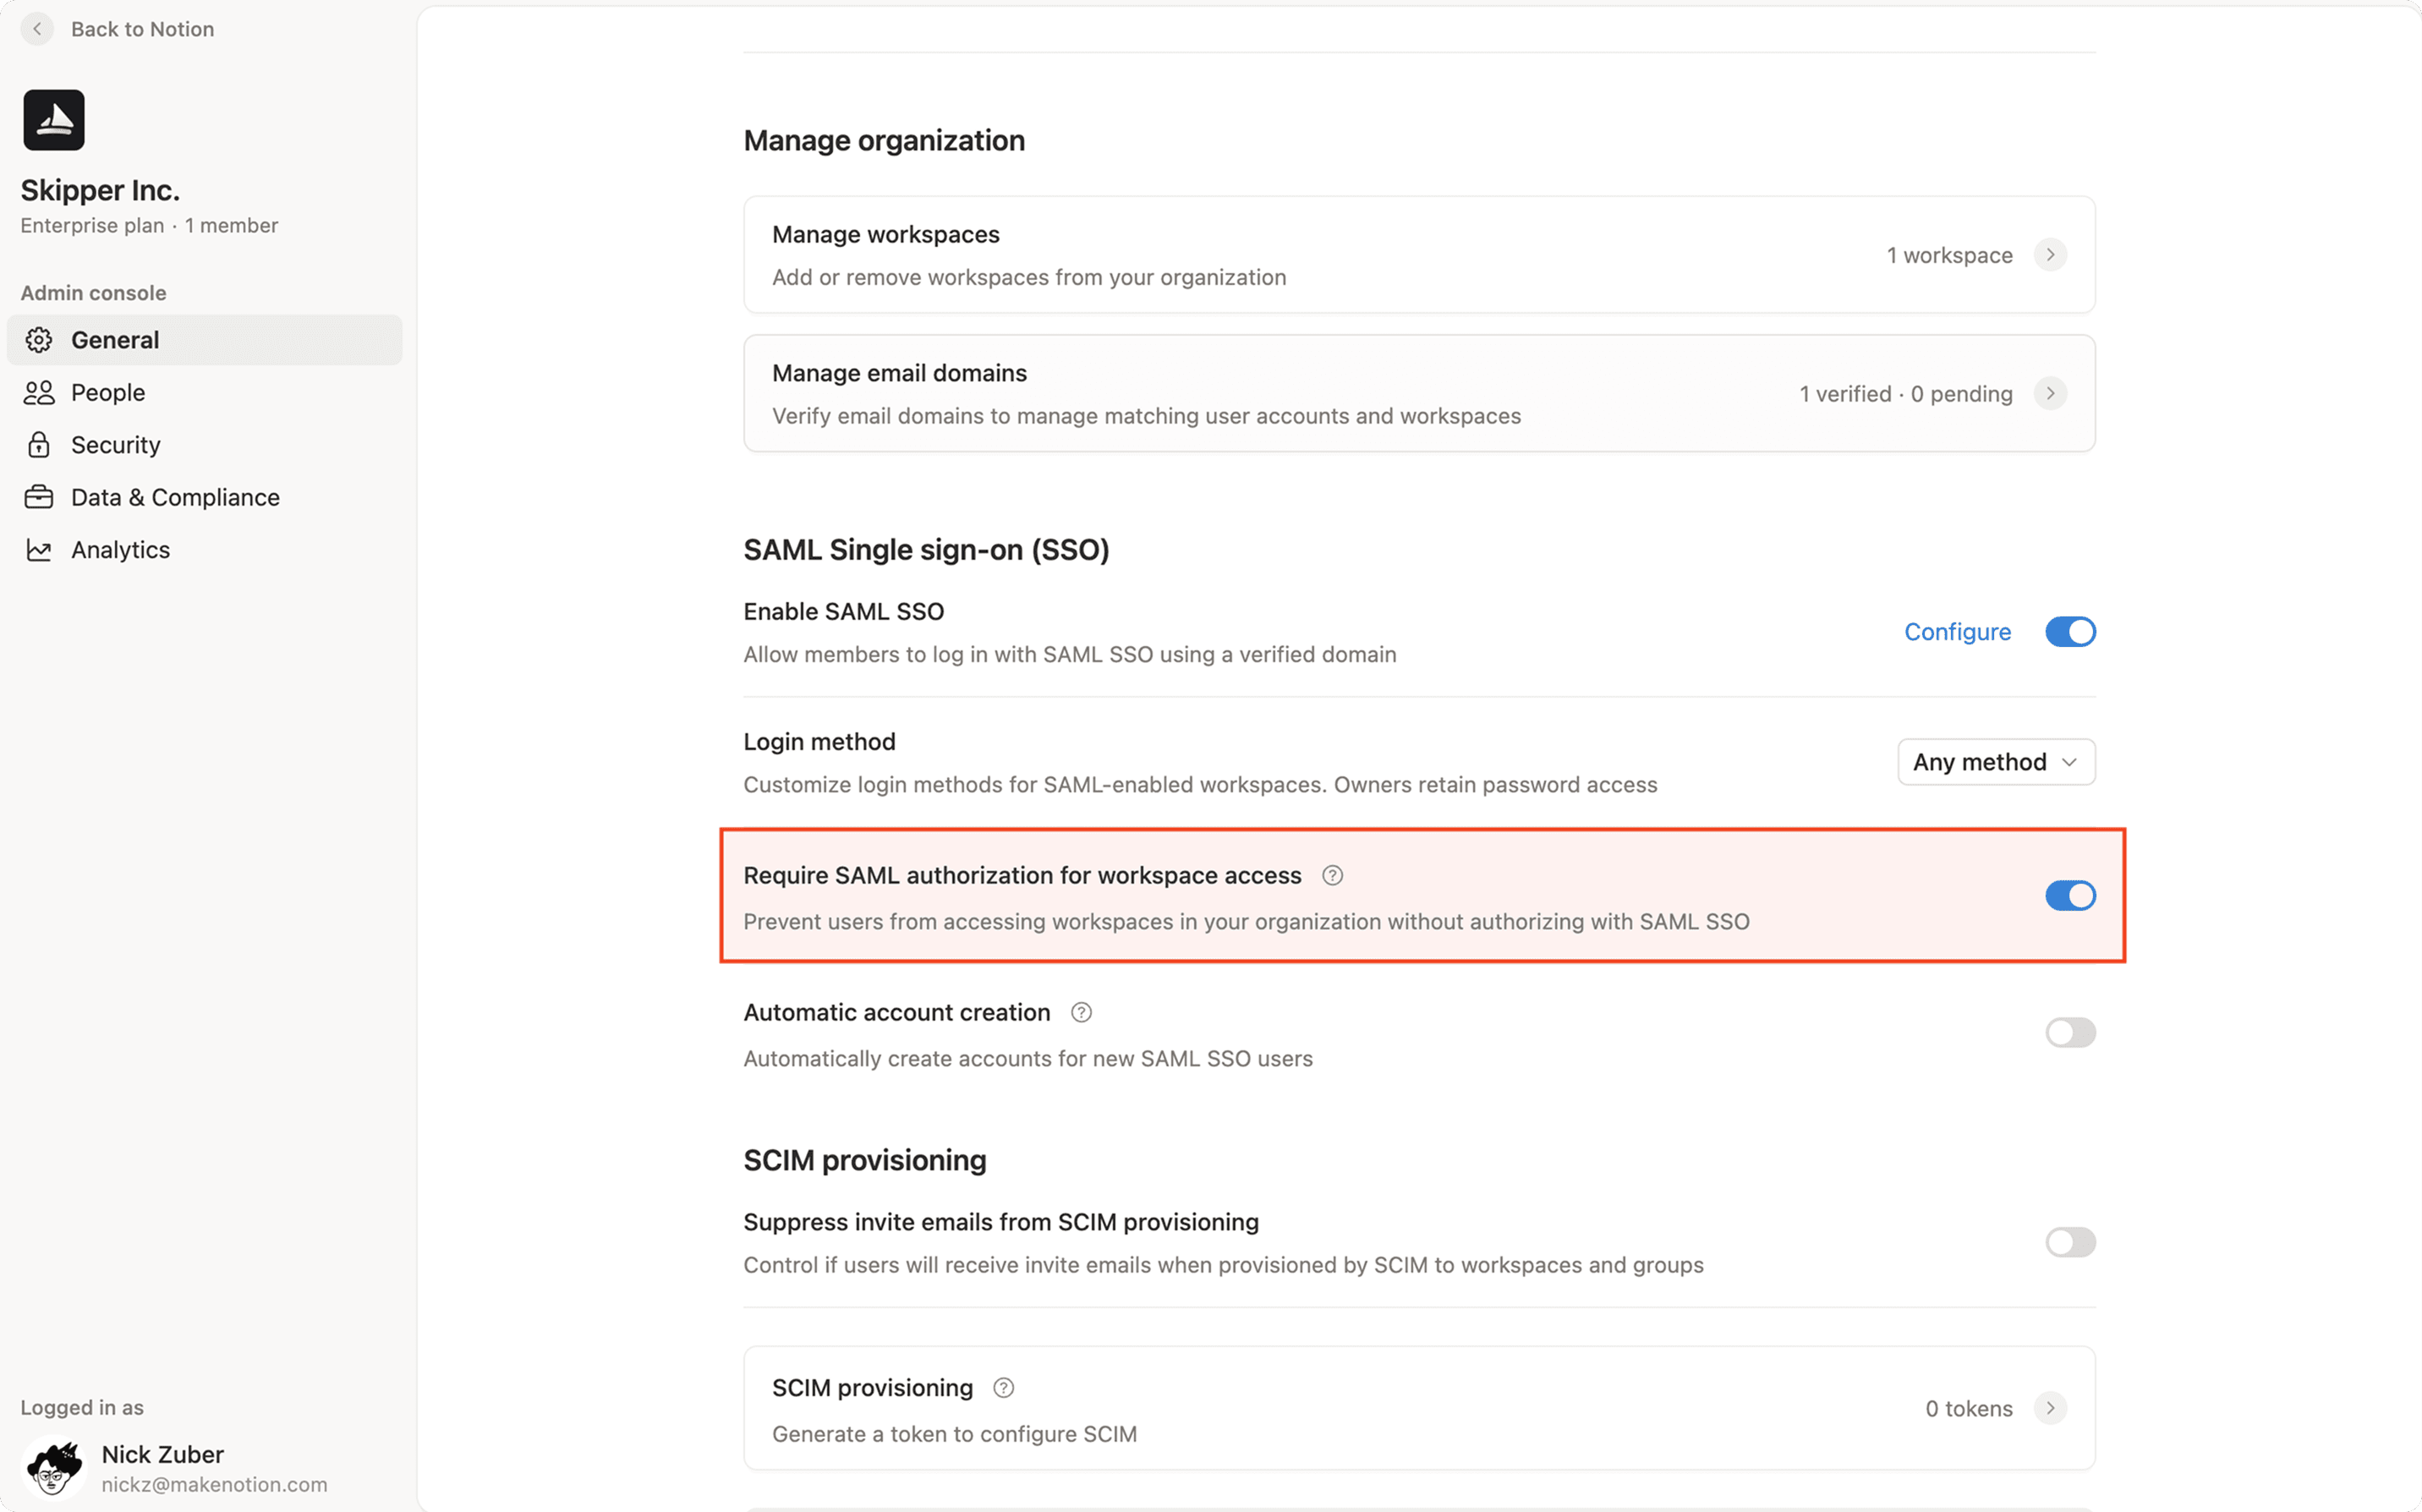This screenshot has height=1512, width=2422.
Task: Disable the Enable SAML SSO toggle
Action: 2070,631
